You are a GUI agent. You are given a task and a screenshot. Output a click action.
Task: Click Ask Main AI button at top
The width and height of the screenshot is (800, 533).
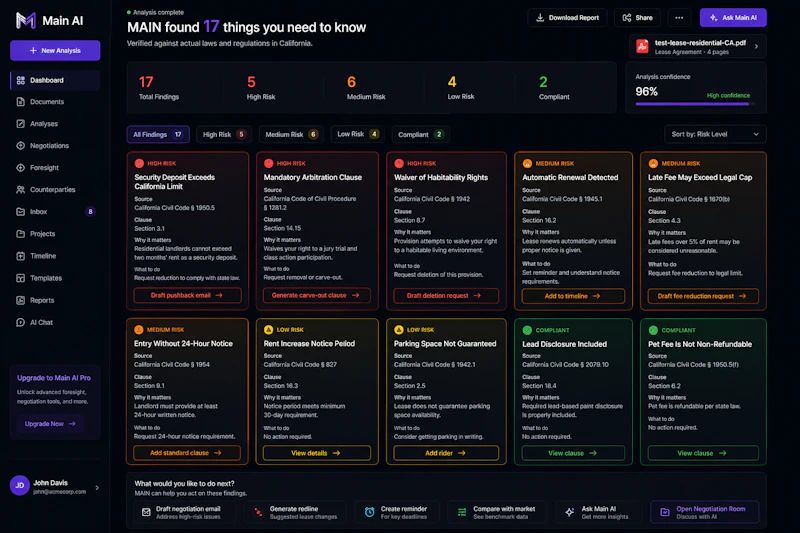733,18
